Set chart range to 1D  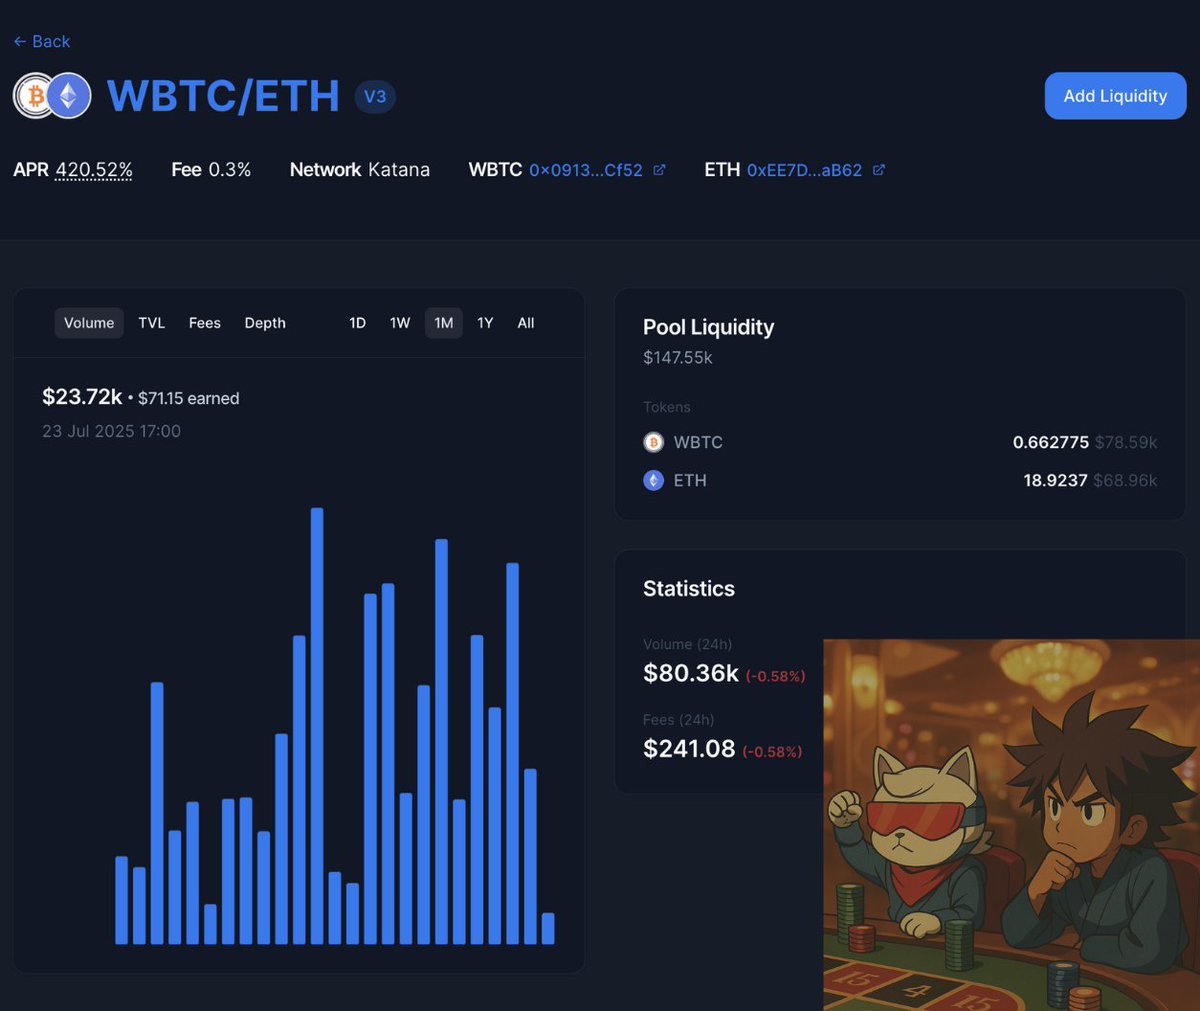[x=357, y=323]
